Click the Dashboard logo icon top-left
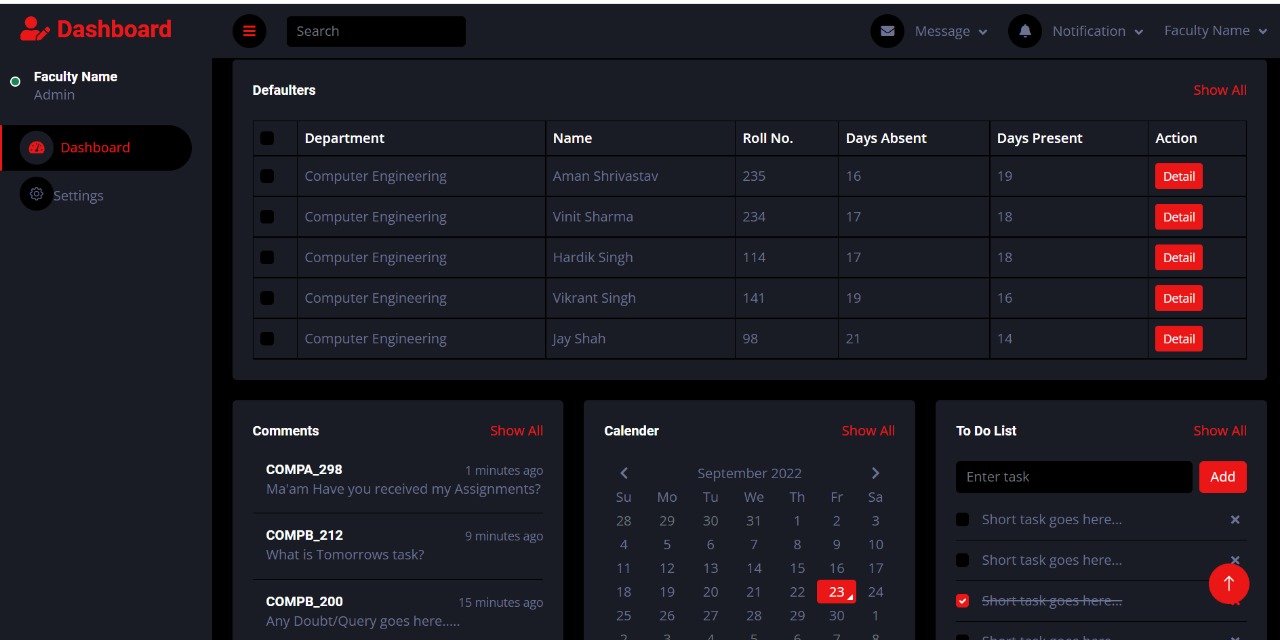The image size is (1280, 640). [x=33, y=28]
